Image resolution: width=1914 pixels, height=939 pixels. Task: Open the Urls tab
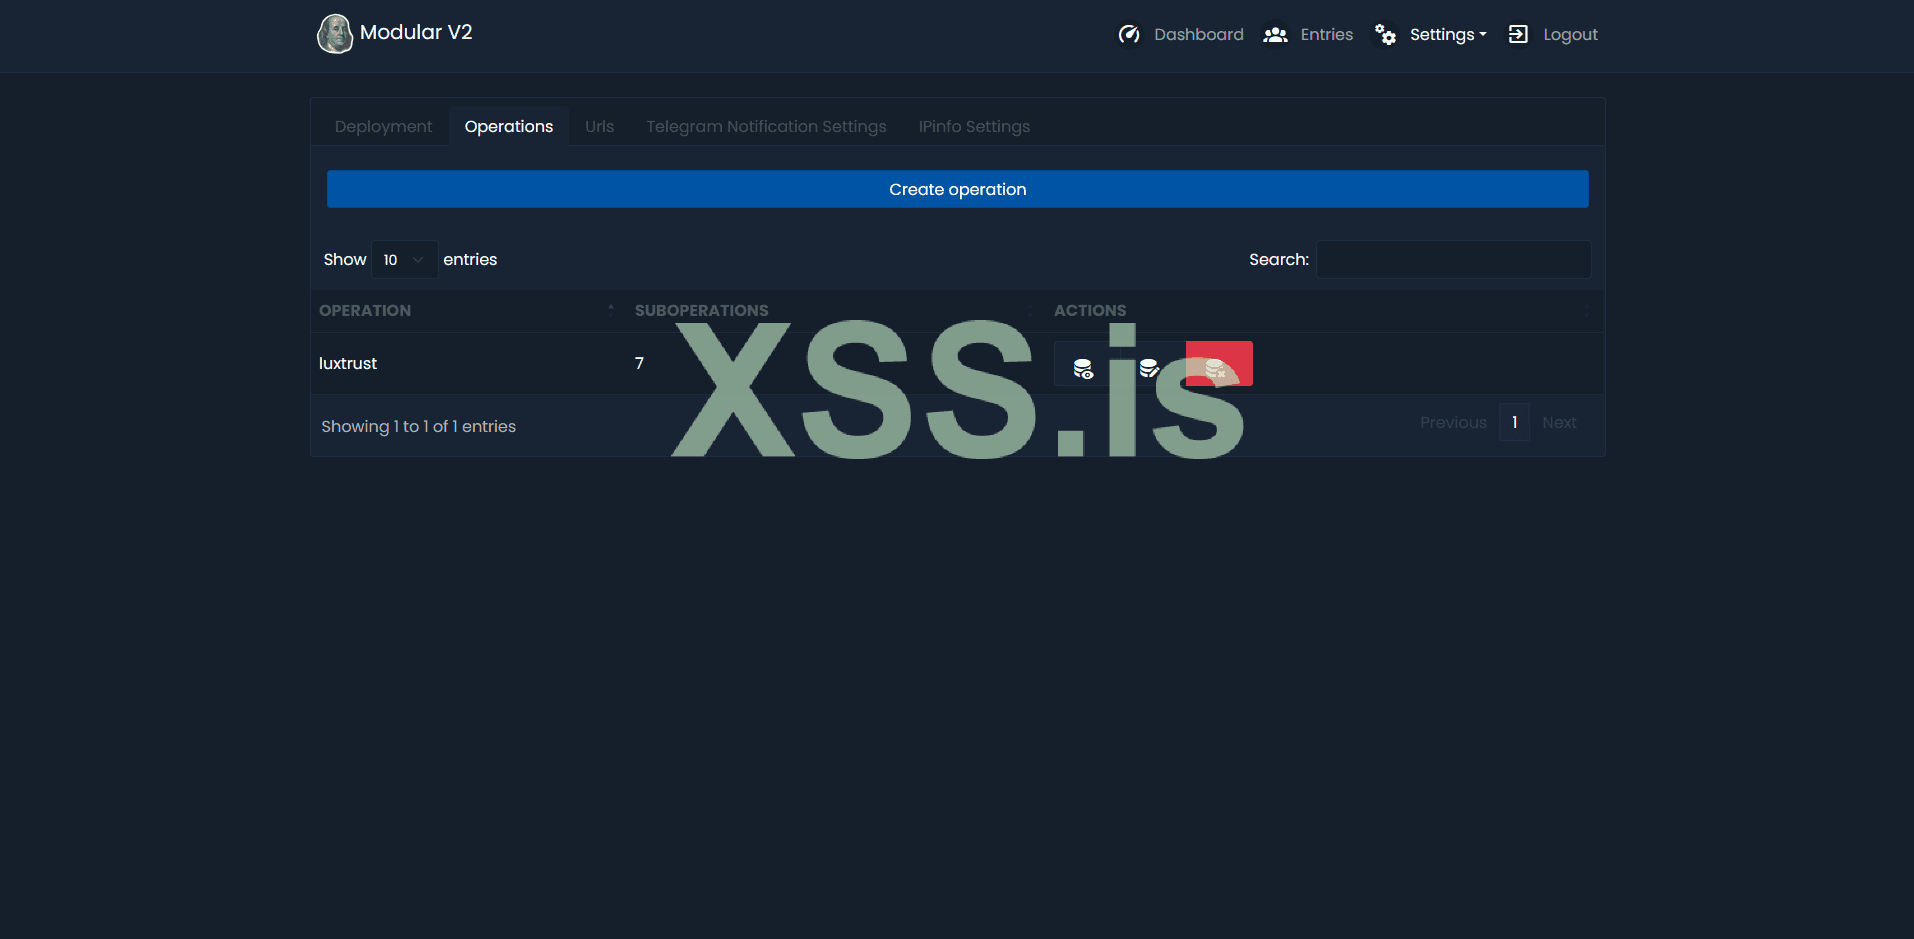(600, 127)
